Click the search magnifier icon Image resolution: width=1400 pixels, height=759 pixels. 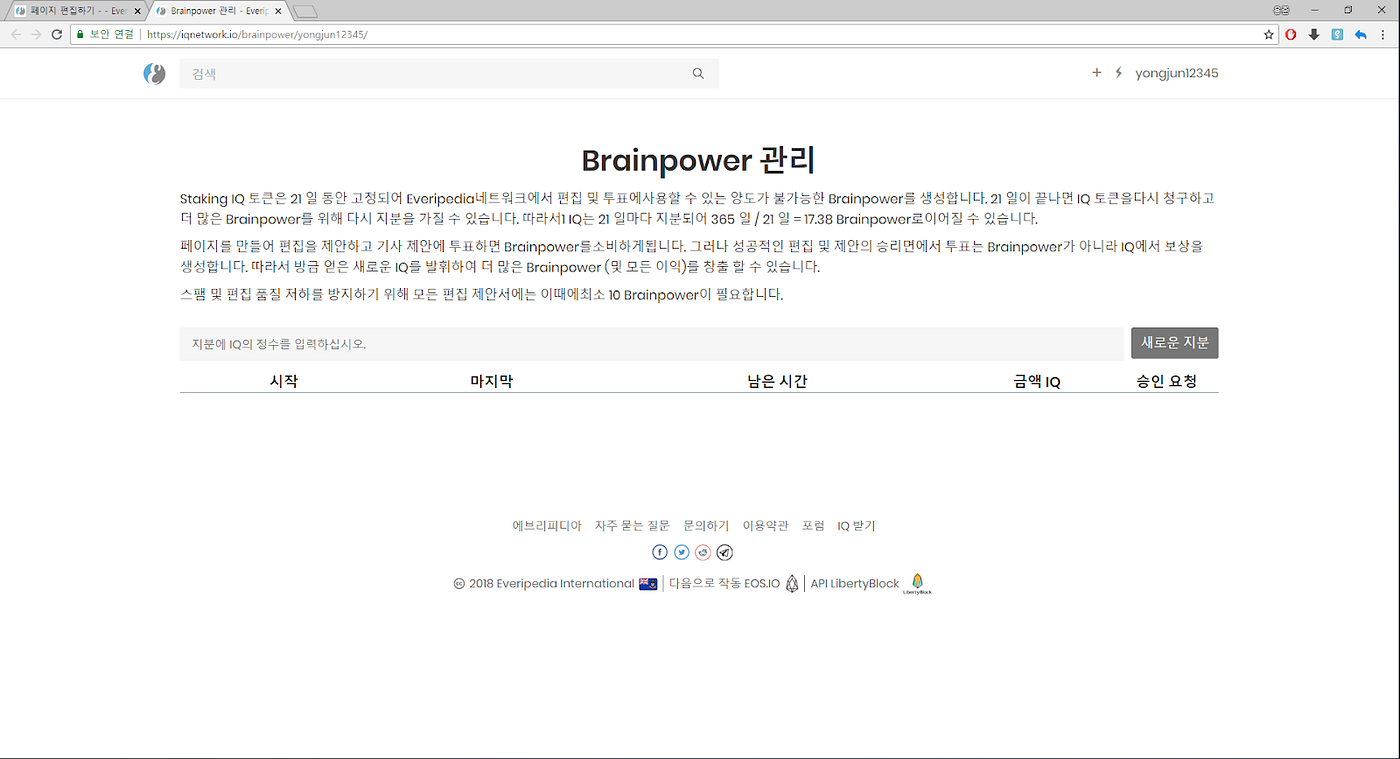(698, 73)
